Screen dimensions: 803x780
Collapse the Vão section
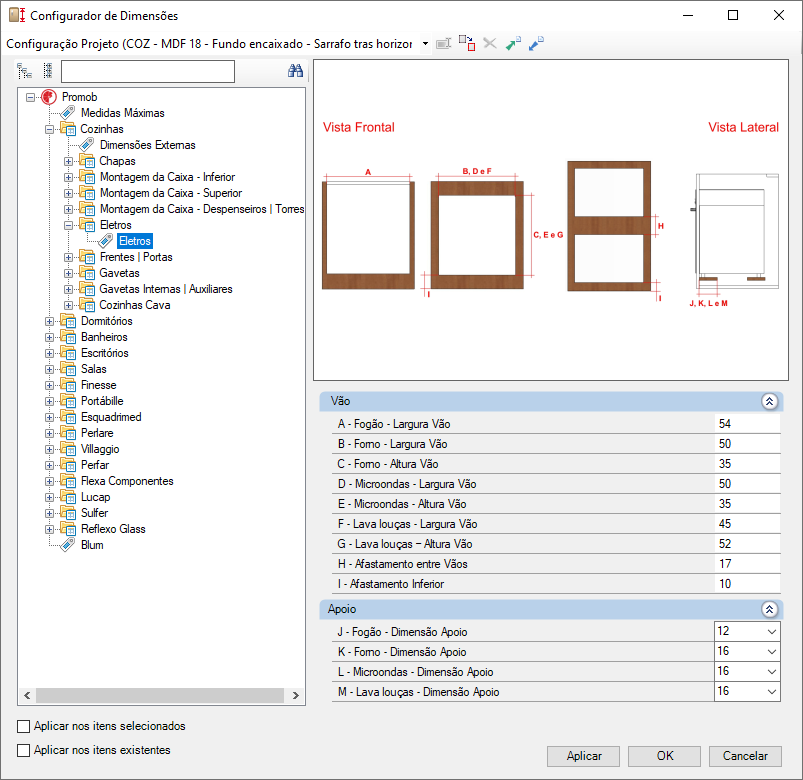pos(769,402)
